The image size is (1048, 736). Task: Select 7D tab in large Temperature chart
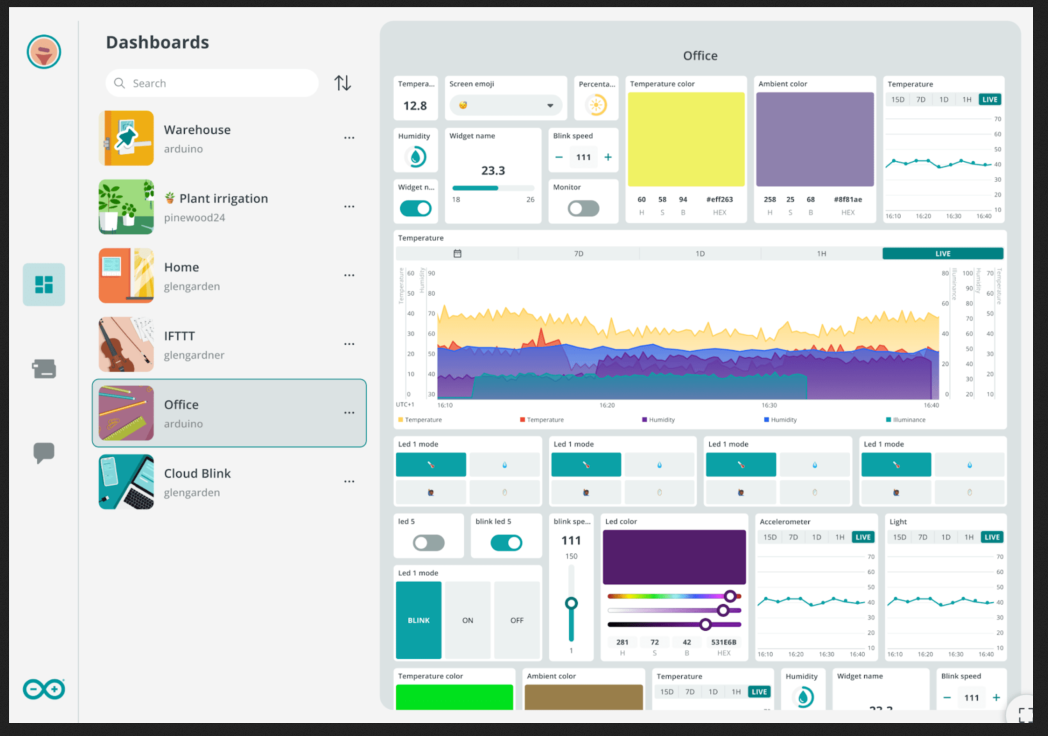579,253
